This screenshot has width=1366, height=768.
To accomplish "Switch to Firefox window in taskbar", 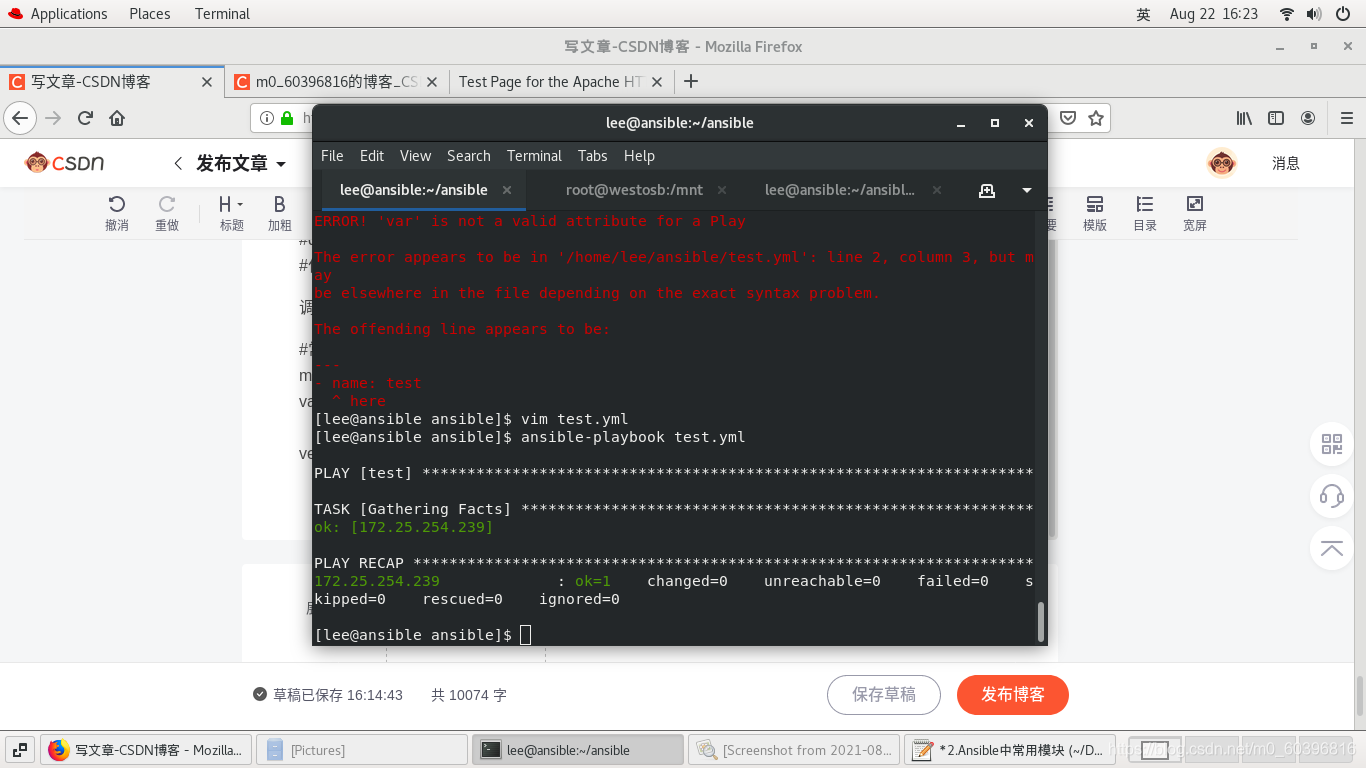I will [146, 750].
